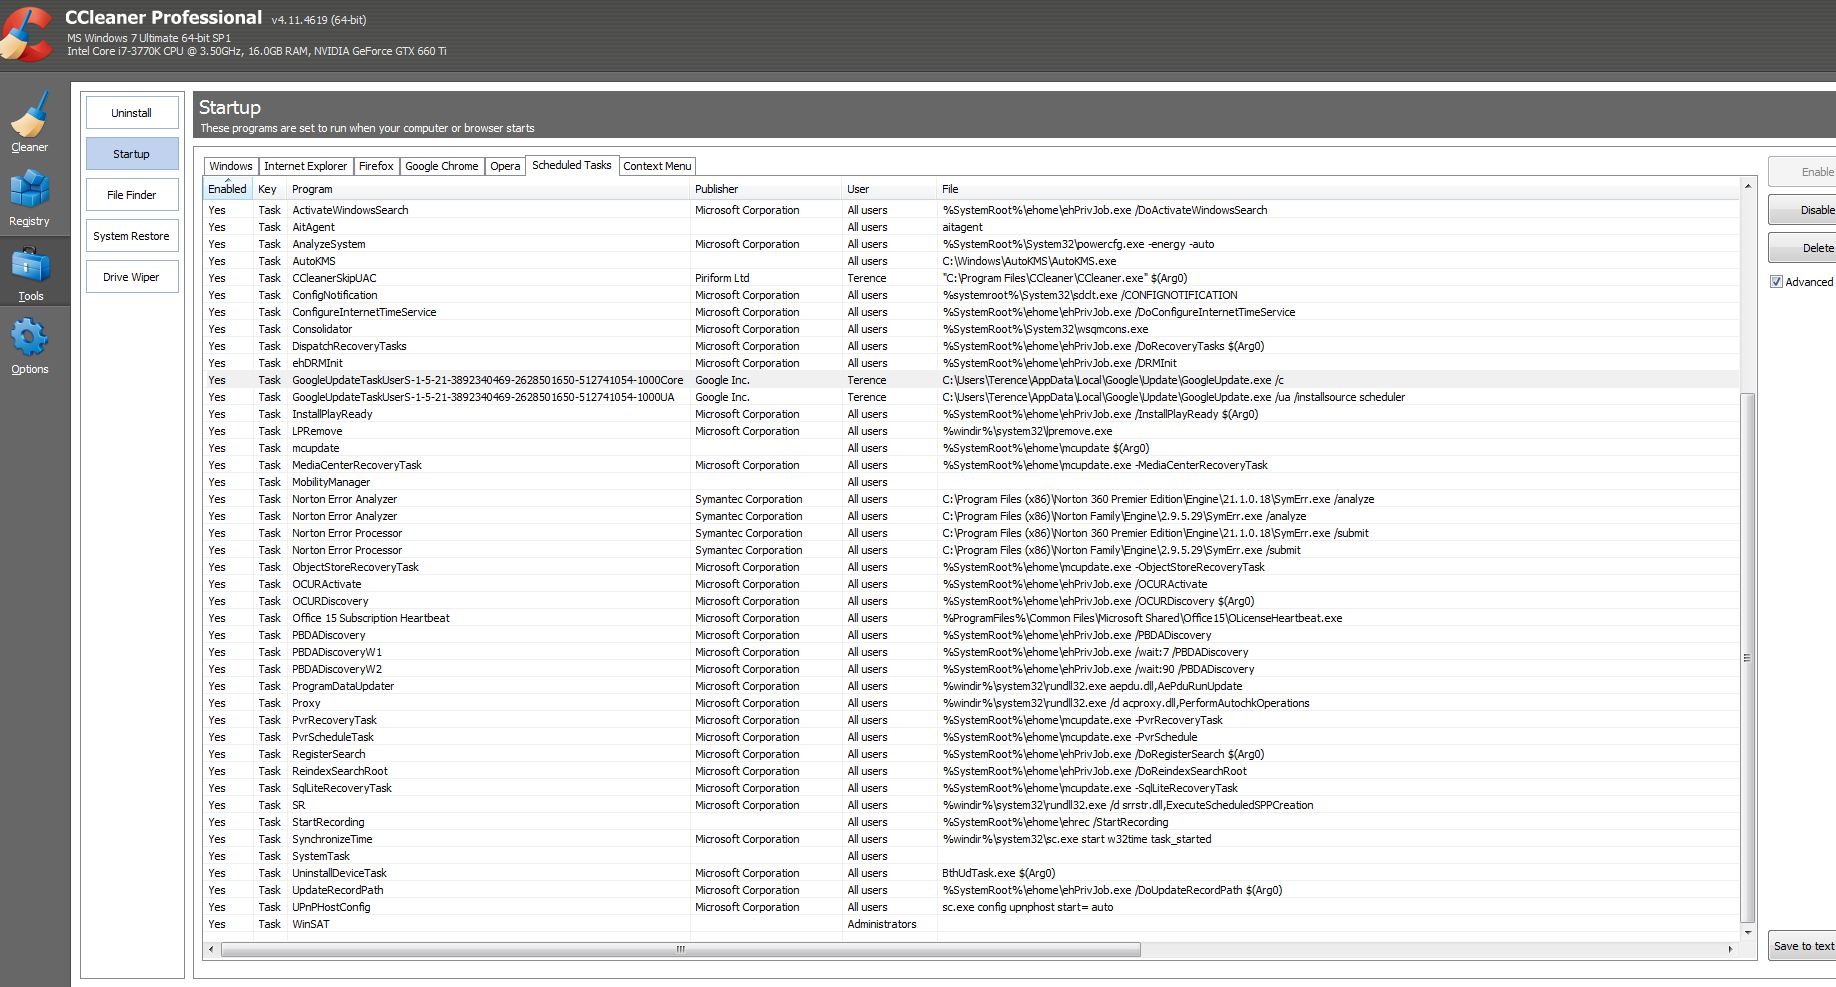Select the UPnPHostConfig task row
The image size is (1836, 987).
971,907
